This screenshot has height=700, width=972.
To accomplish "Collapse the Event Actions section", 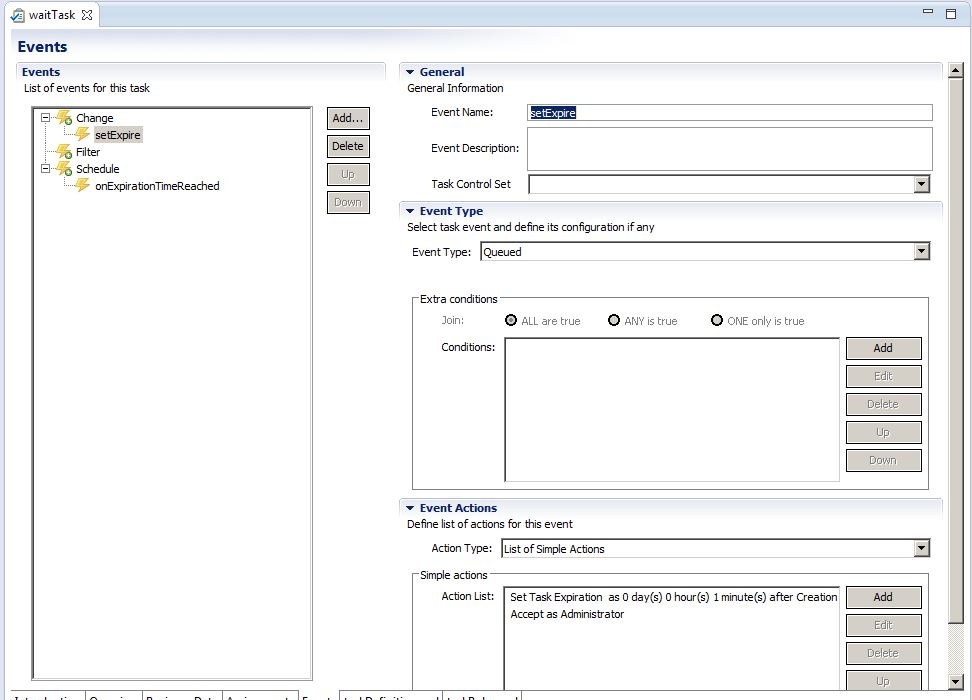I will tap(410, 508).
